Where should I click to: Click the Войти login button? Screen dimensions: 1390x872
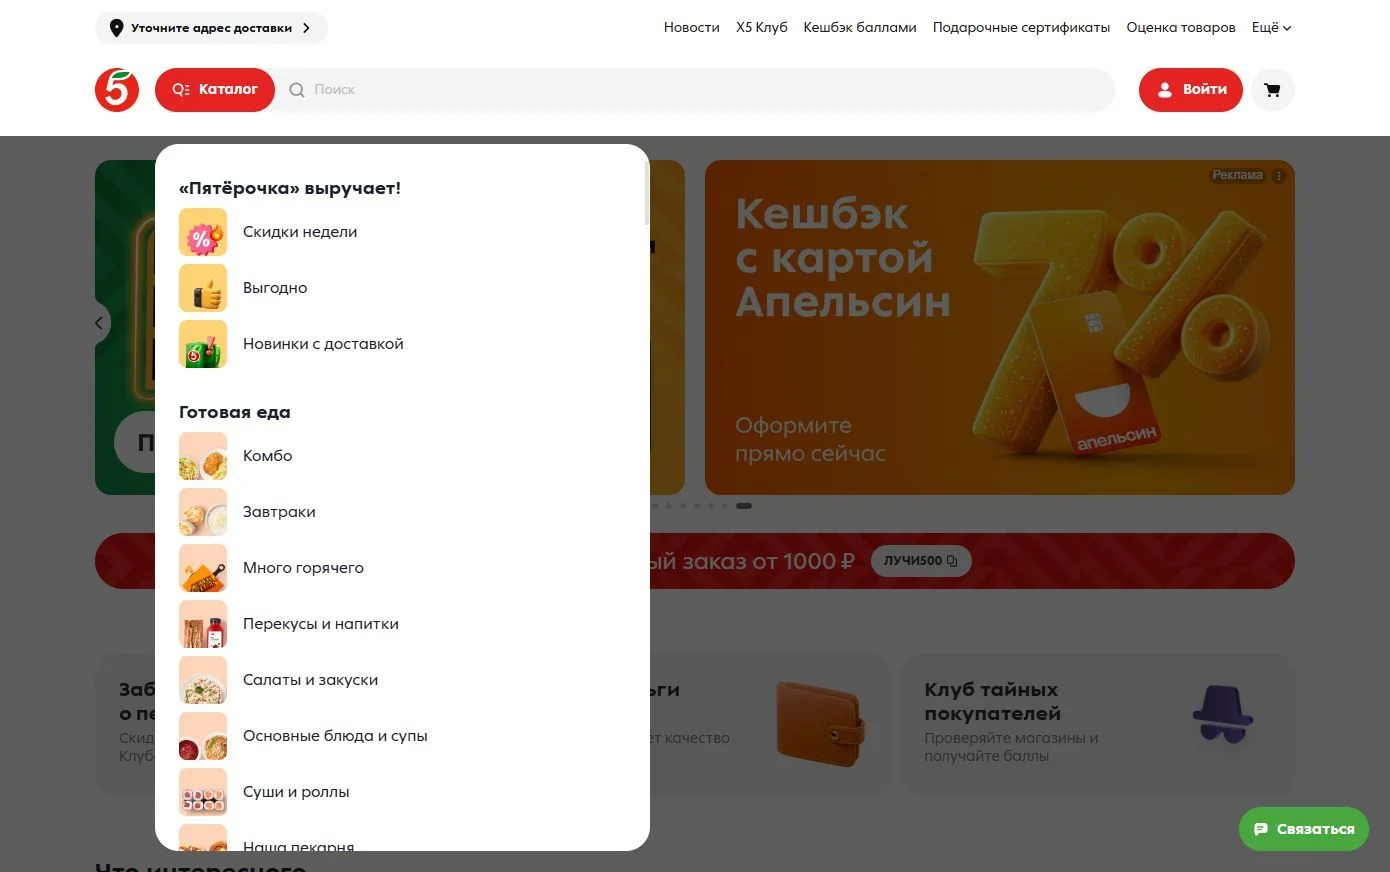(1191, 90)
